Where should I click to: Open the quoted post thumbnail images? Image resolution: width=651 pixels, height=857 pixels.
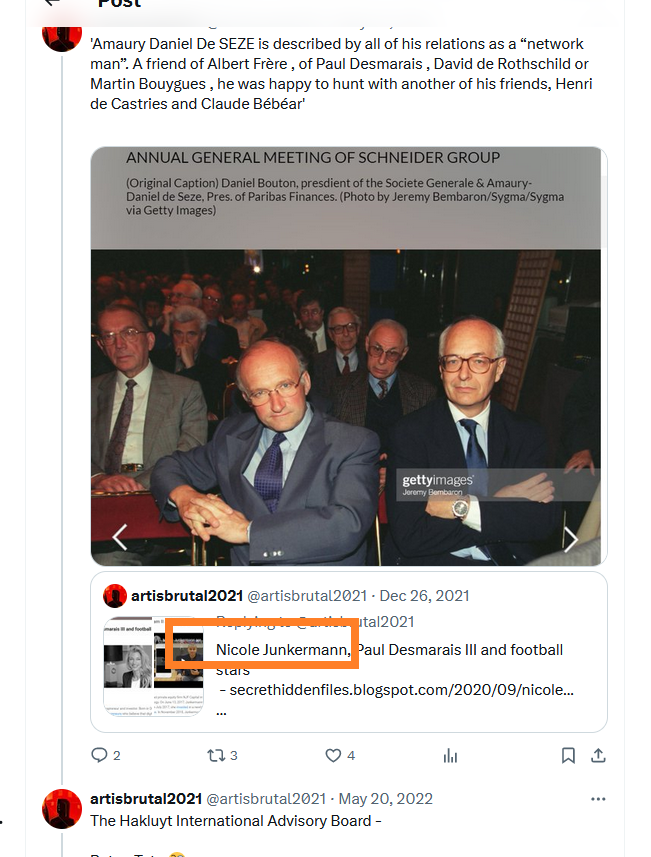[x=154, y=666]
